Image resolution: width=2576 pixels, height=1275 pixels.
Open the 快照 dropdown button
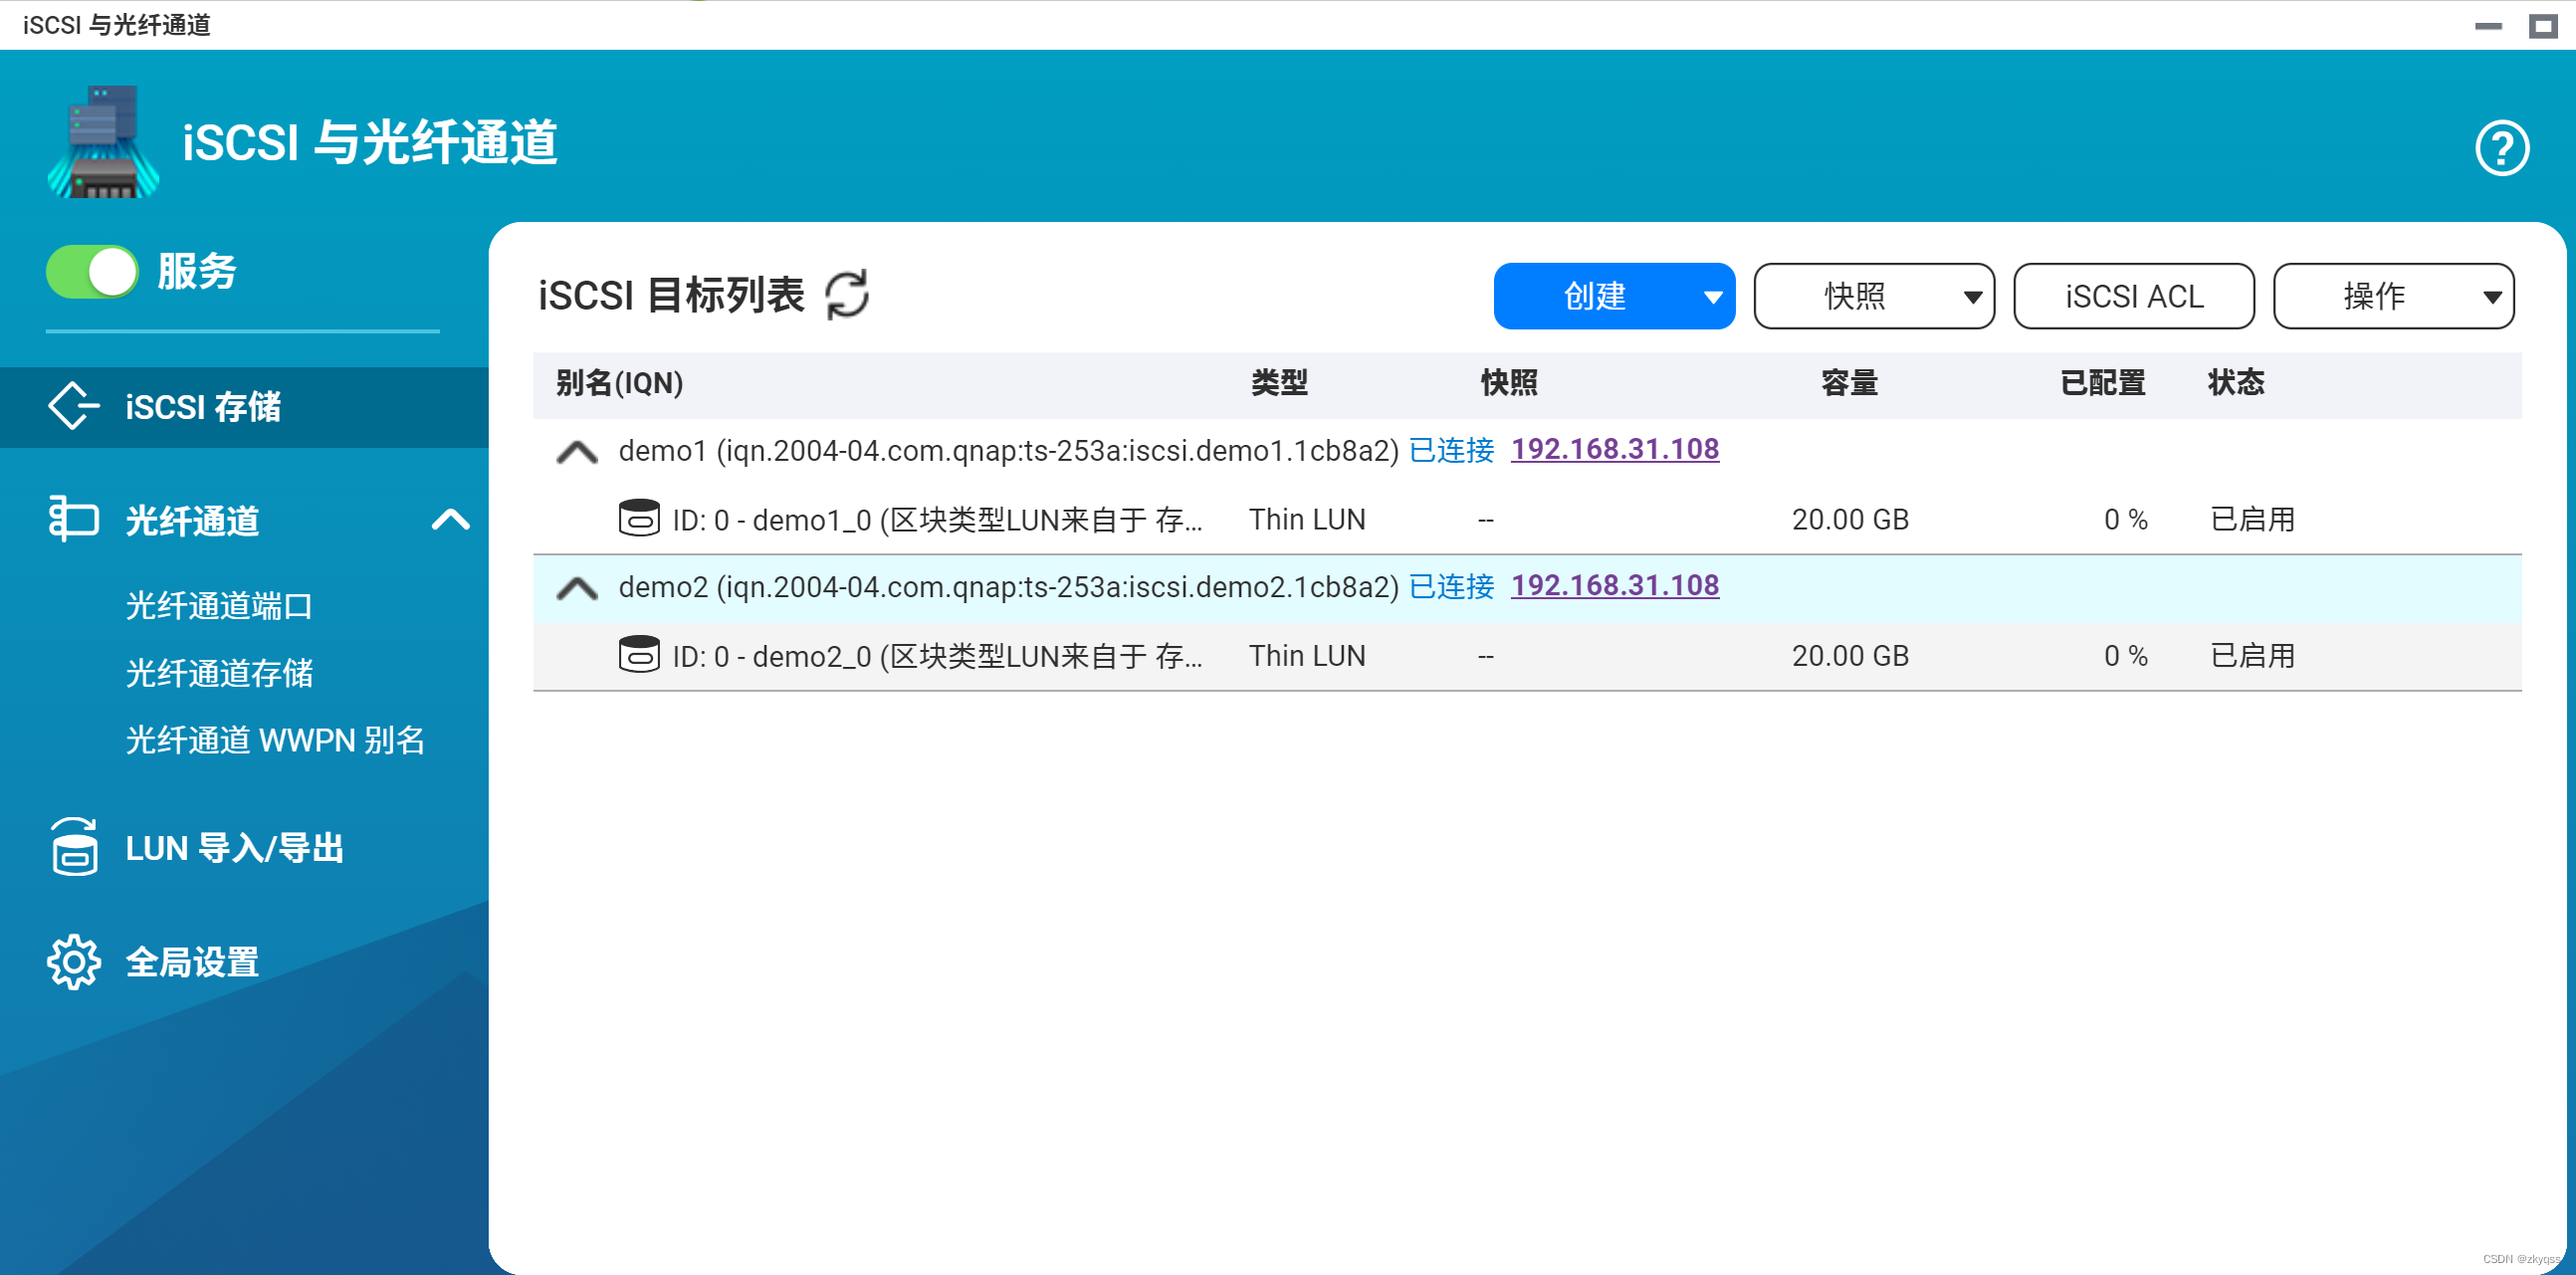point(1873,296)
